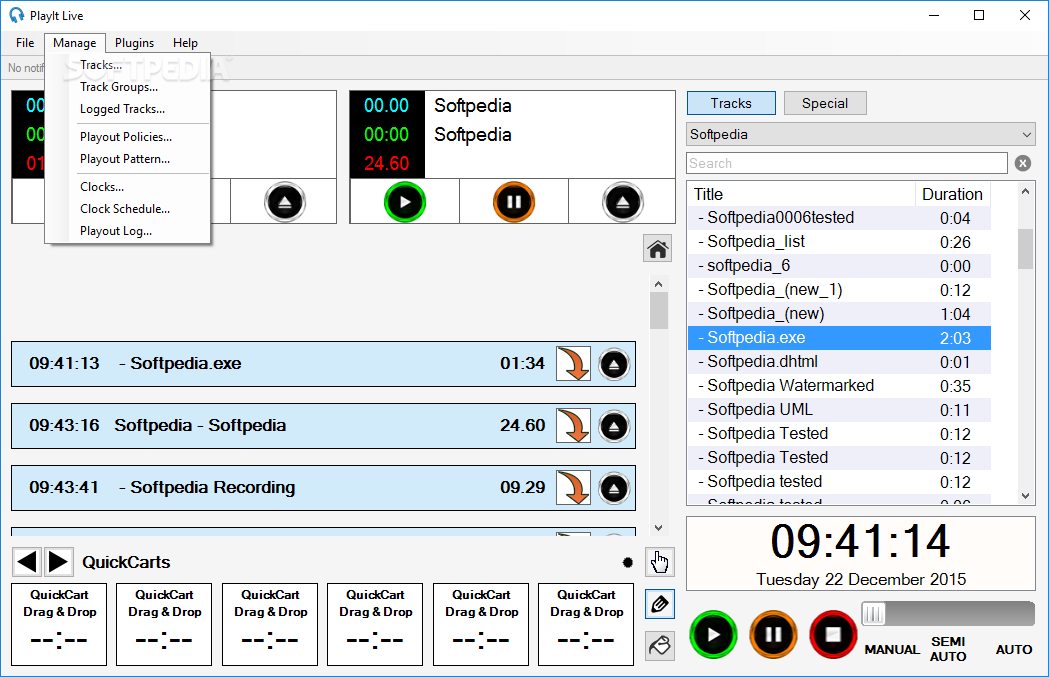Click the 09:41:14 clock display

[860, 541]
